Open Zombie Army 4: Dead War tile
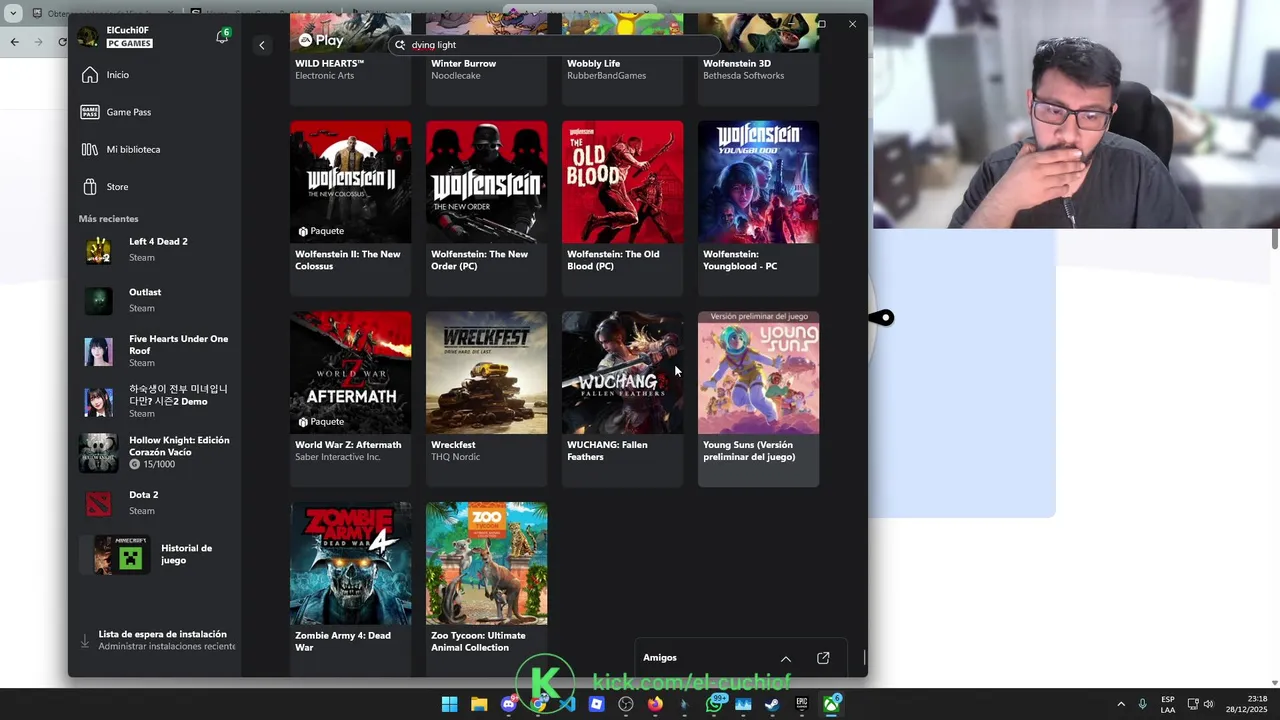This screenshot has width=1280, height=720. coord(350,589)
